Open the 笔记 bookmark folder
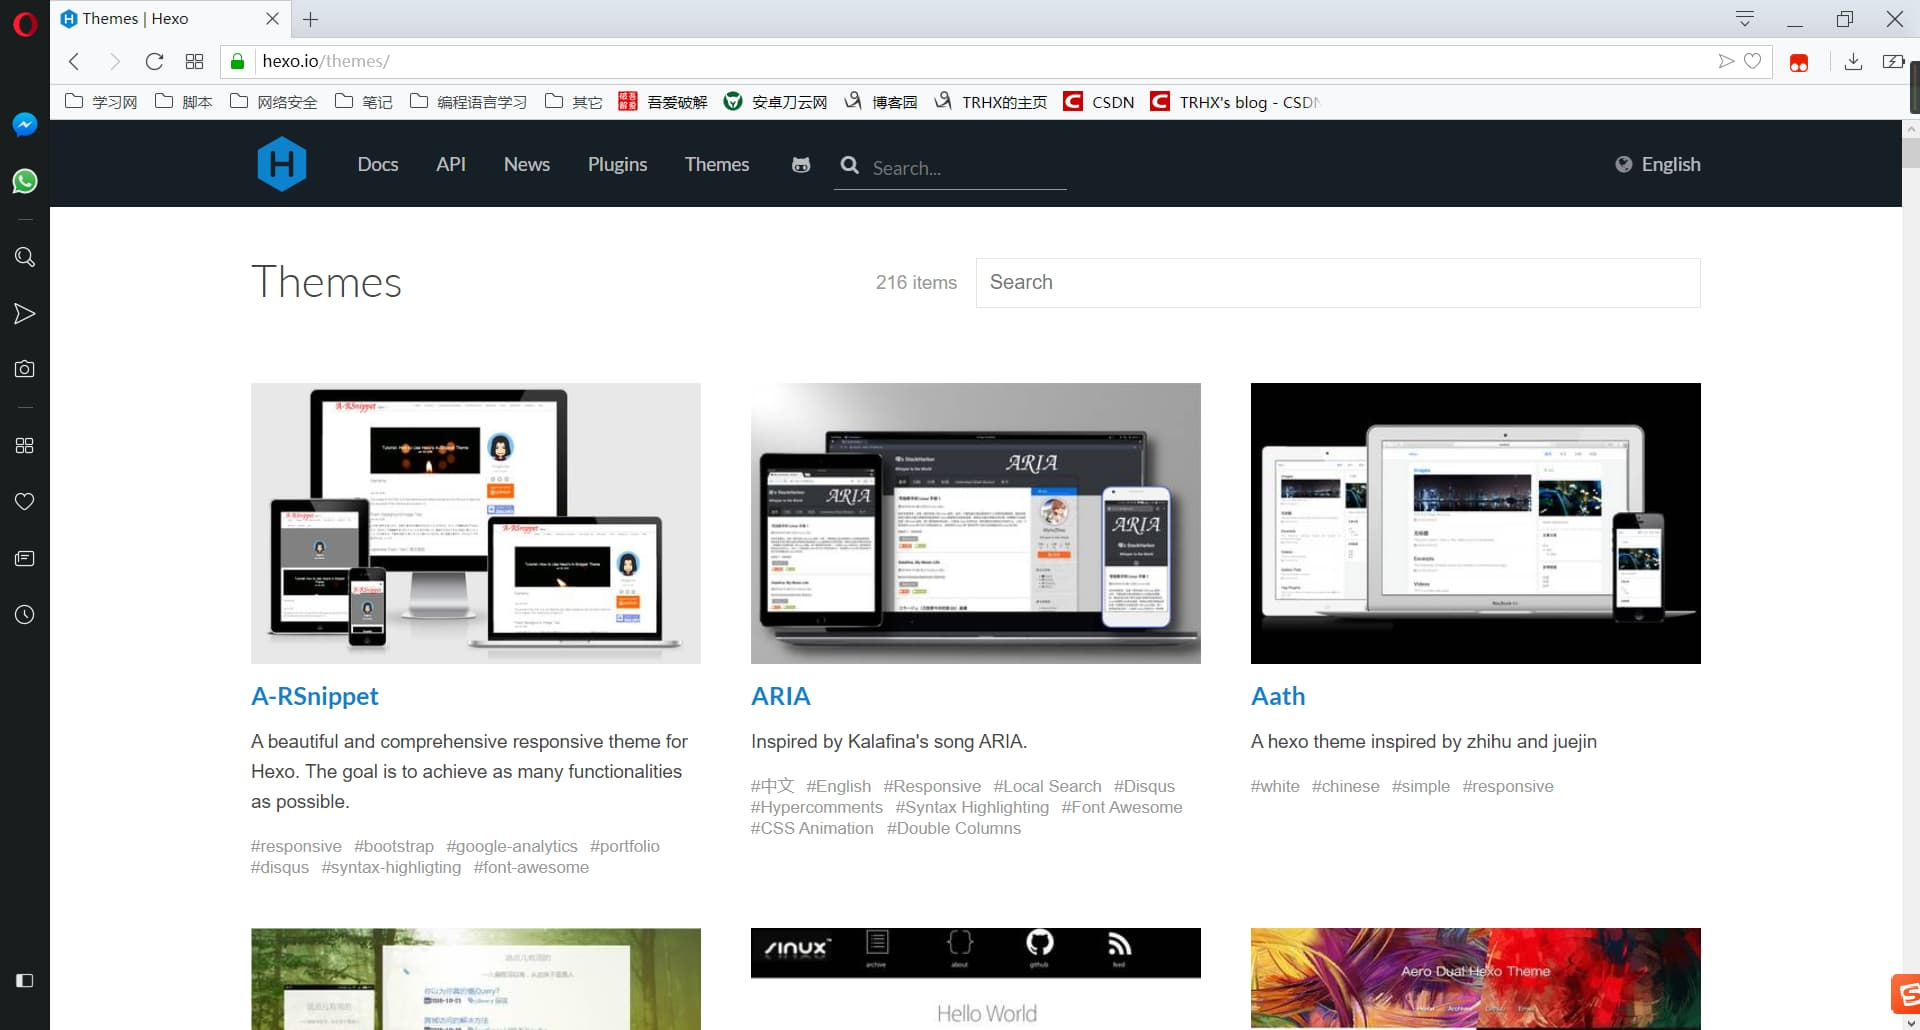Viewport: 1920px width, 1030px height. pyautogui.click(x=364, y=102)
